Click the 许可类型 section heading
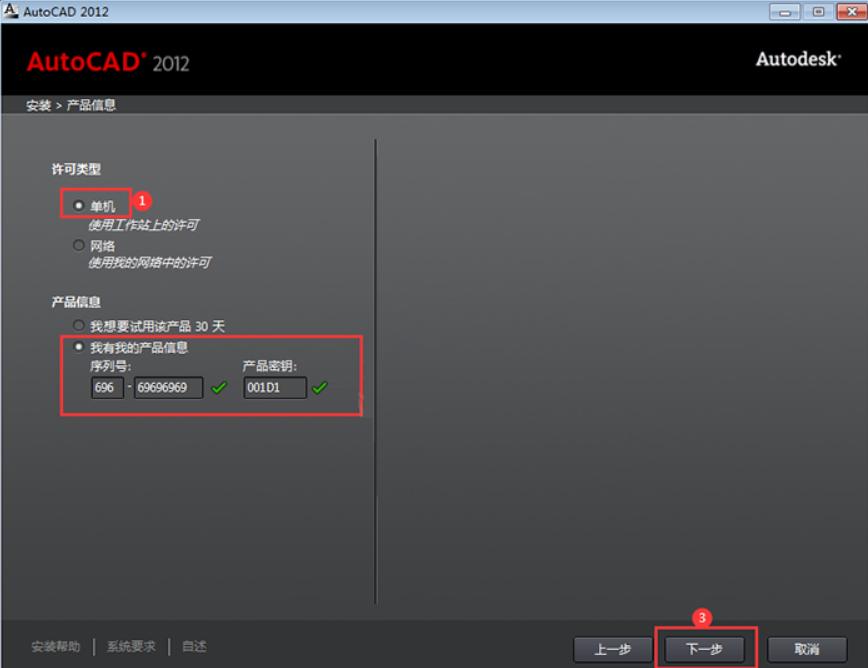 (76, 169)
